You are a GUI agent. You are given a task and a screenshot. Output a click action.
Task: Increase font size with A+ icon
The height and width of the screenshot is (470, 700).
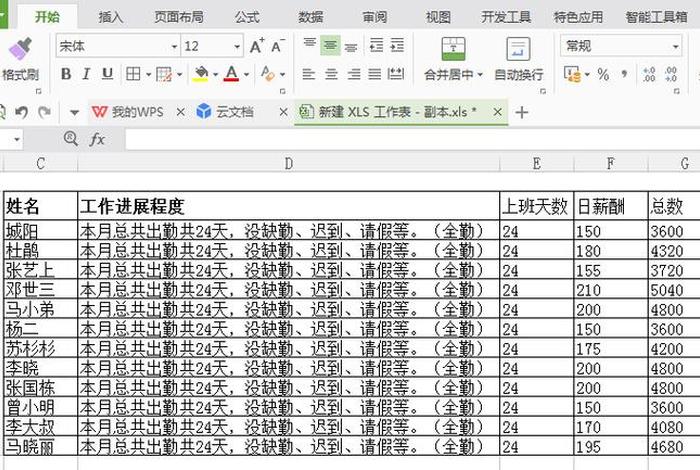point(257,46)
